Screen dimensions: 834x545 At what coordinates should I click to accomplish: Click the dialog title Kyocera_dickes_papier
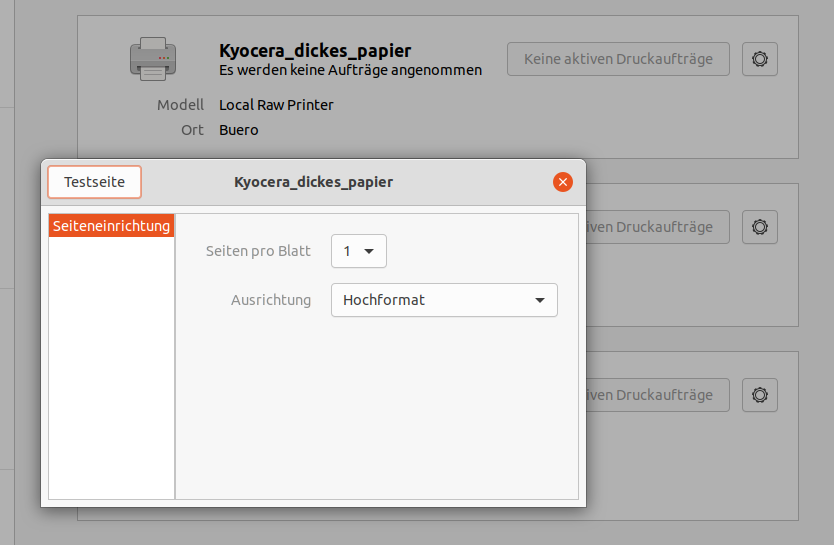pyautogui.click(x=313, y=182)
